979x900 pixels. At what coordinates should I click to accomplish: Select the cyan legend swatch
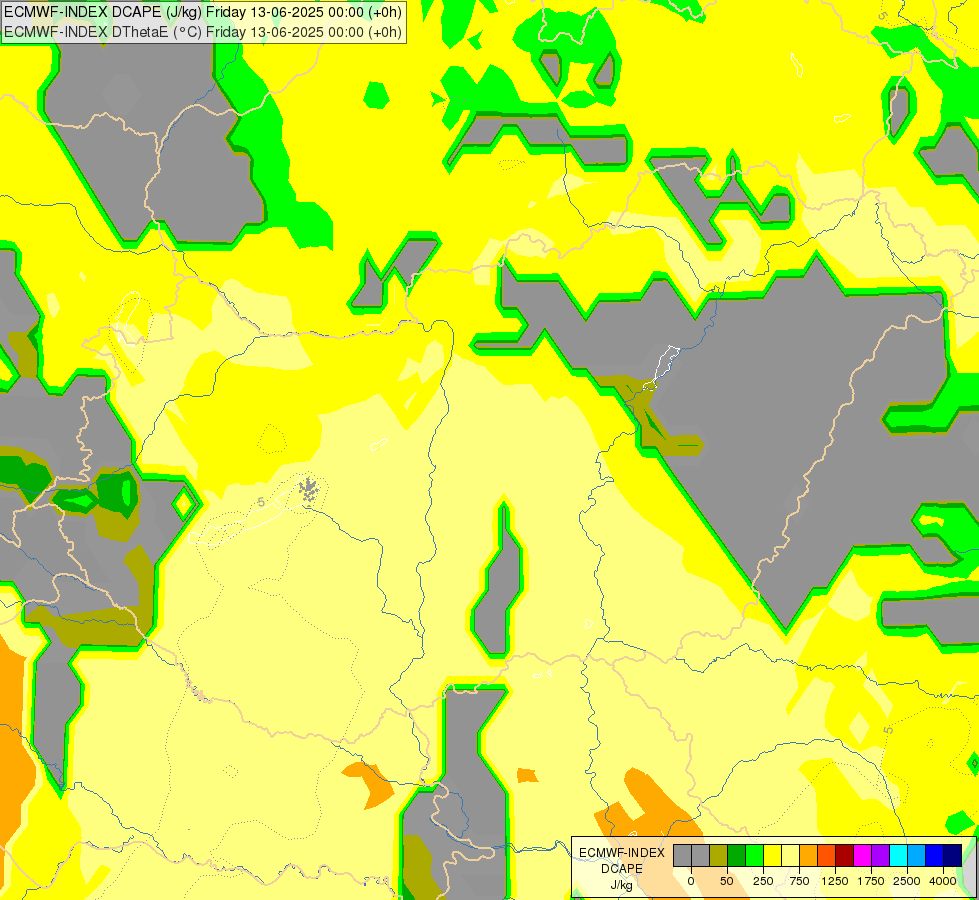click(x=898, y=856)
